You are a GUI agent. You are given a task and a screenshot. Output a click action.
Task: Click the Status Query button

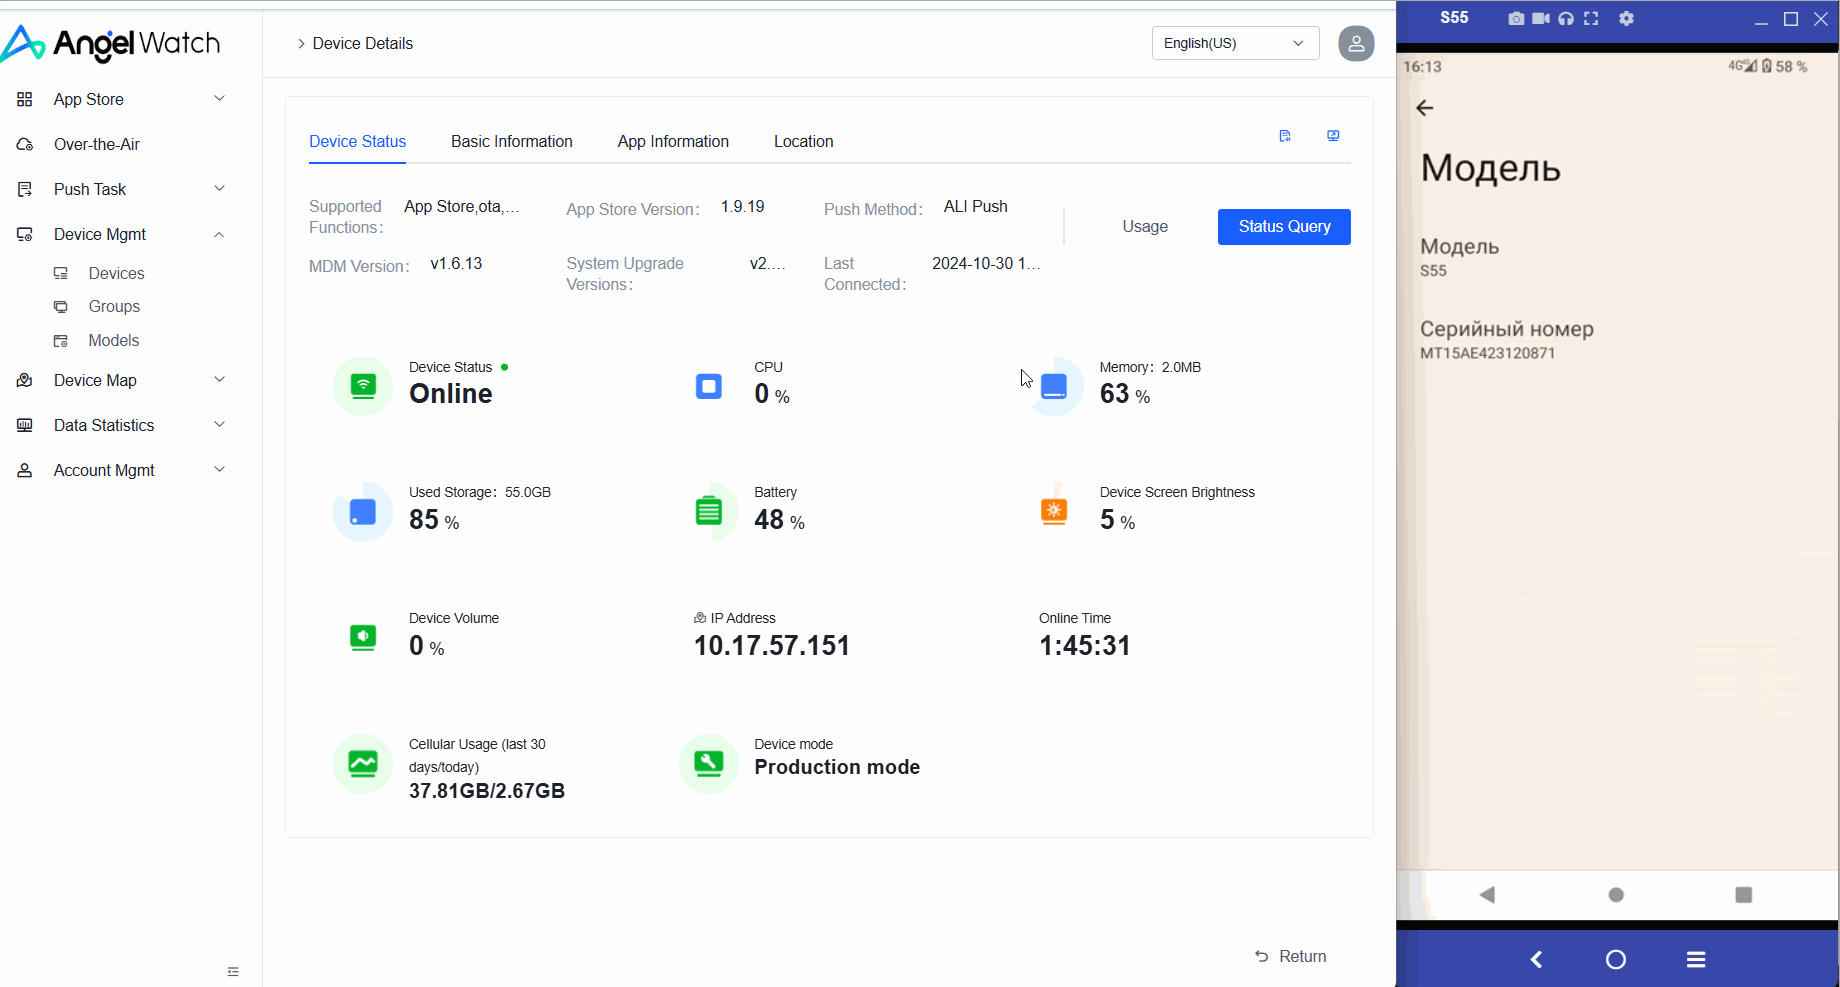pyautogui.click(x=1284, y=227)
